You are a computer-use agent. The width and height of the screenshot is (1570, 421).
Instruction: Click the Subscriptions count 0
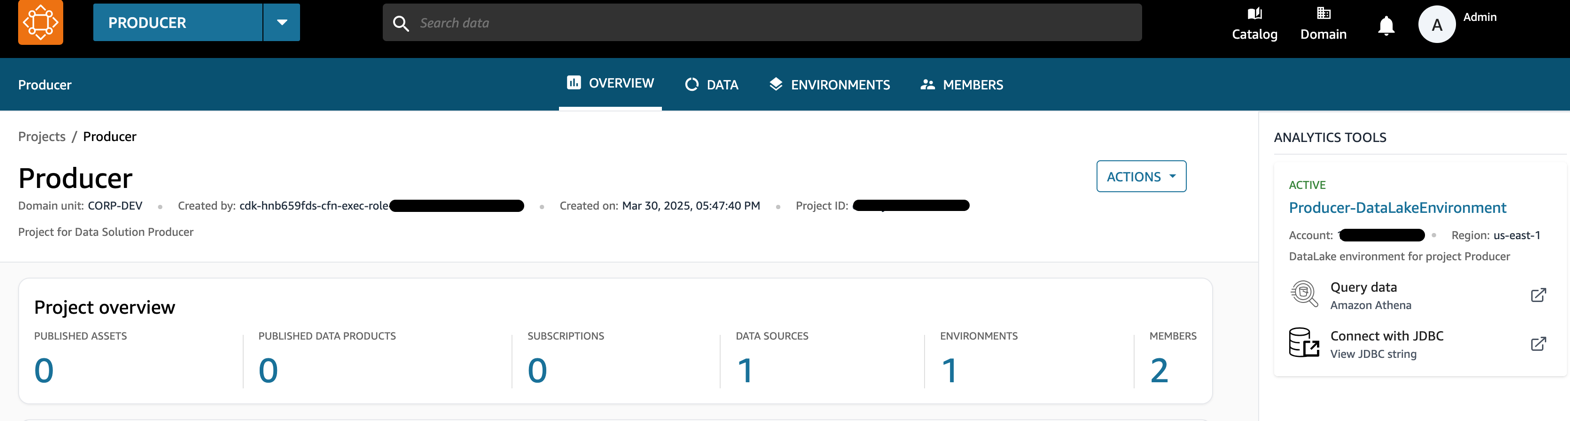pyautogui.click(x=537, y=371)
